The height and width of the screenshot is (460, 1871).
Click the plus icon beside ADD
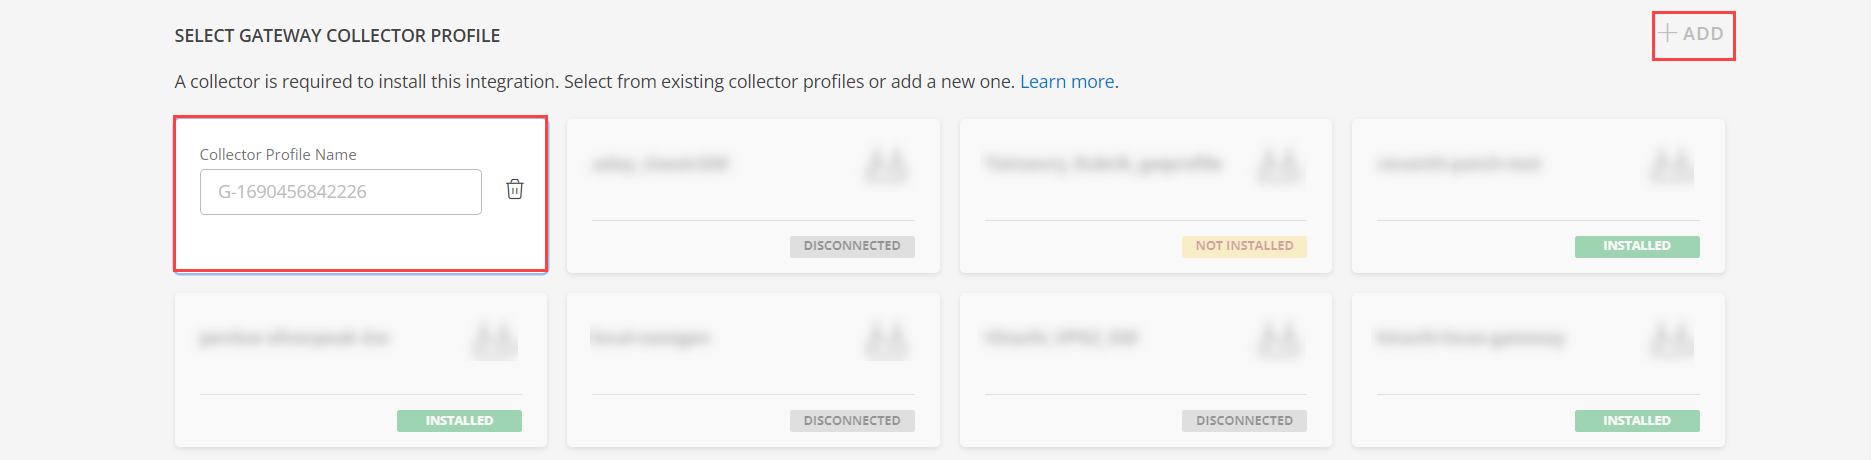(1667, 33)
